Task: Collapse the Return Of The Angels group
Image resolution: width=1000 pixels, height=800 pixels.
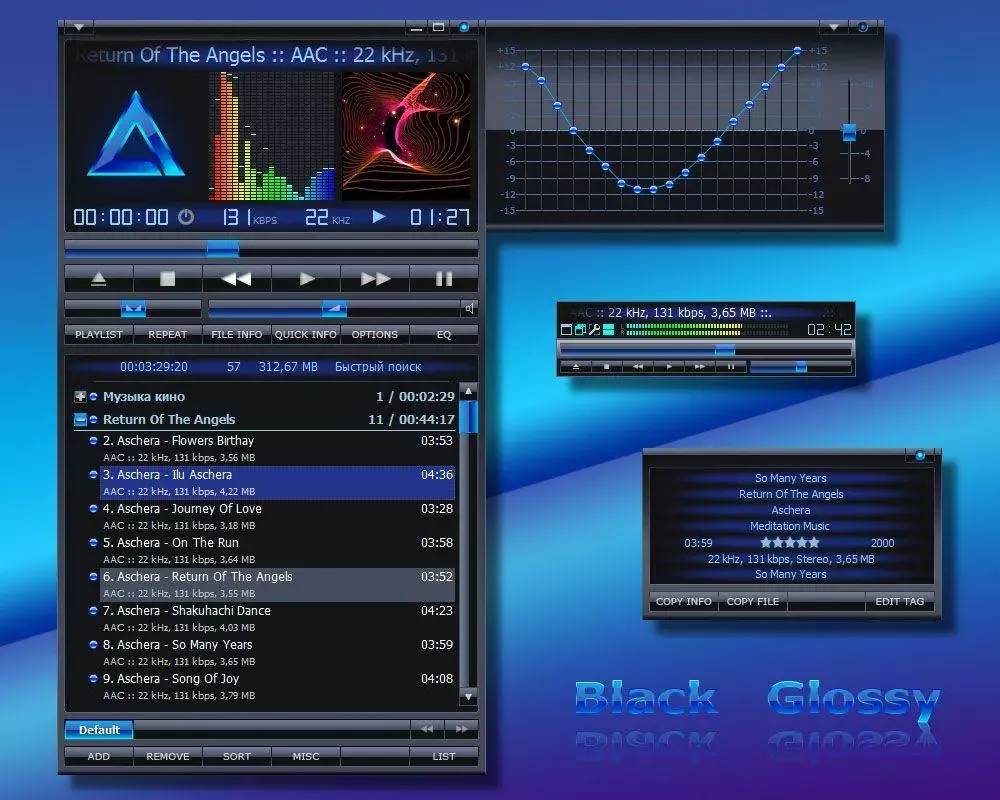Action: click(81, 420)
